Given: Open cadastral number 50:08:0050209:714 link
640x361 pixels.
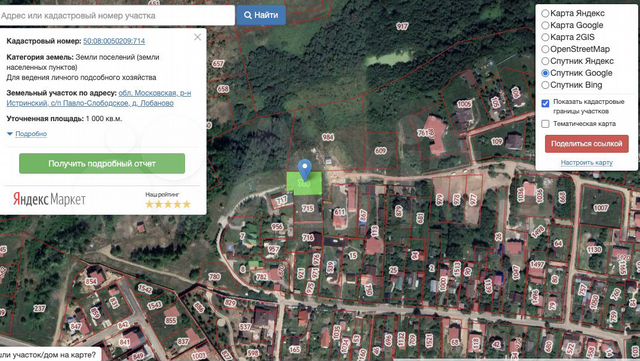Looking at the screenshot, I should [114, 41].
